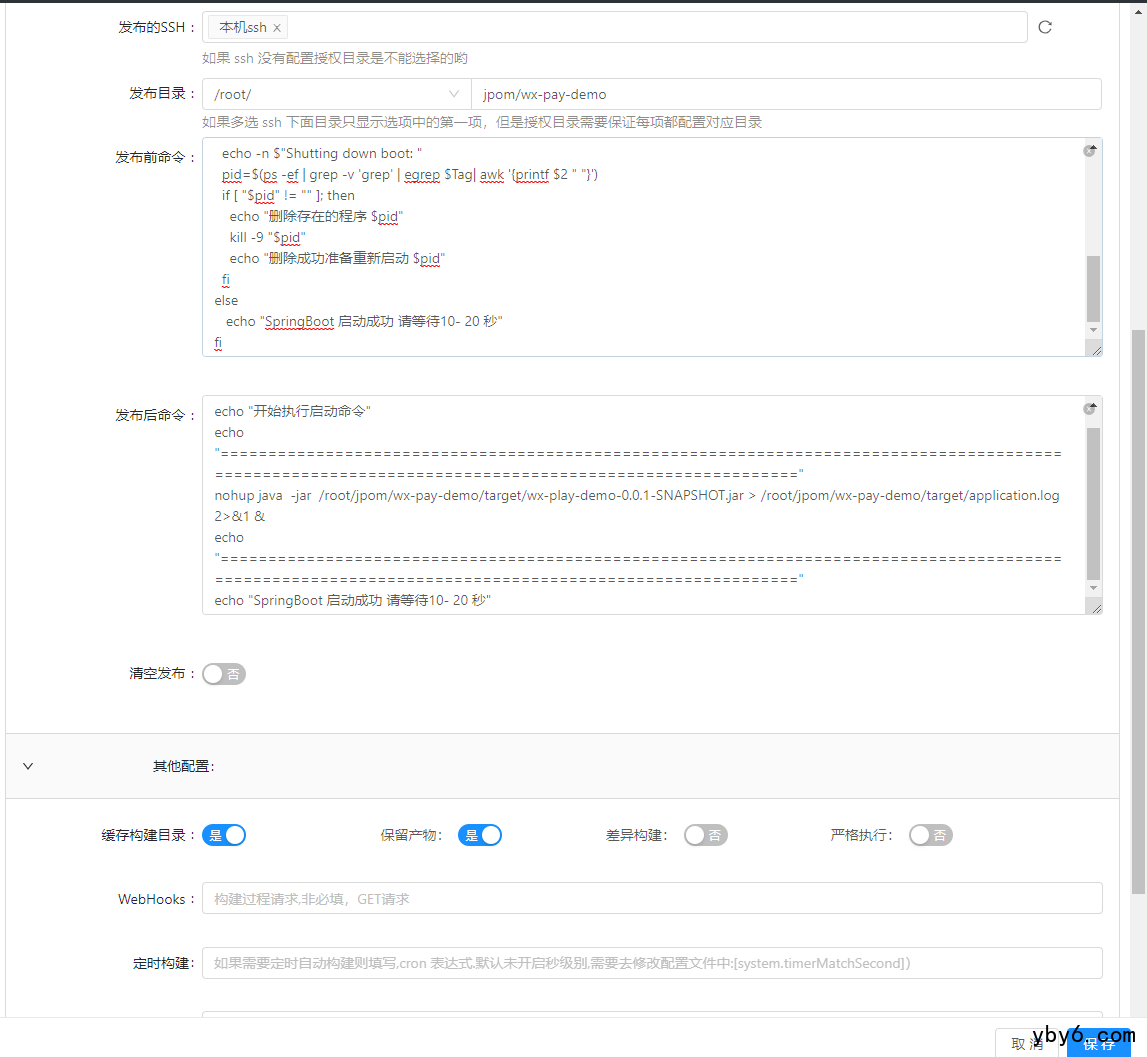
Task: Edit the jpom/wx-pay-demo directory field
Action: pos(786,94)
